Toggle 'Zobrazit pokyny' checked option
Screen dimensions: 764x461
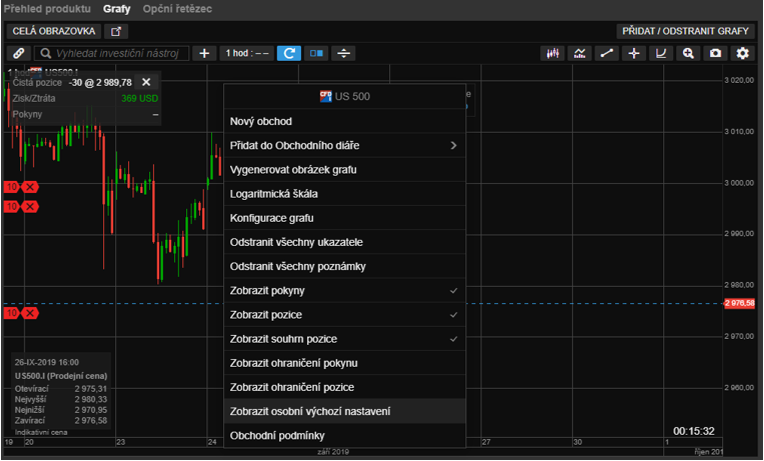[344, 290]
